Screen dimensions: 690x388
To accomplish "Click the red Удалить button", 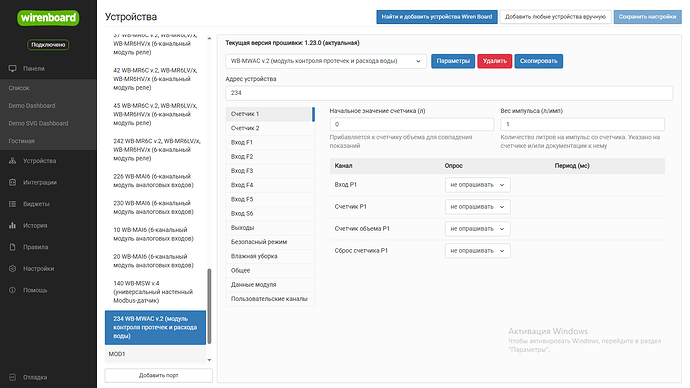I will 495,61.
